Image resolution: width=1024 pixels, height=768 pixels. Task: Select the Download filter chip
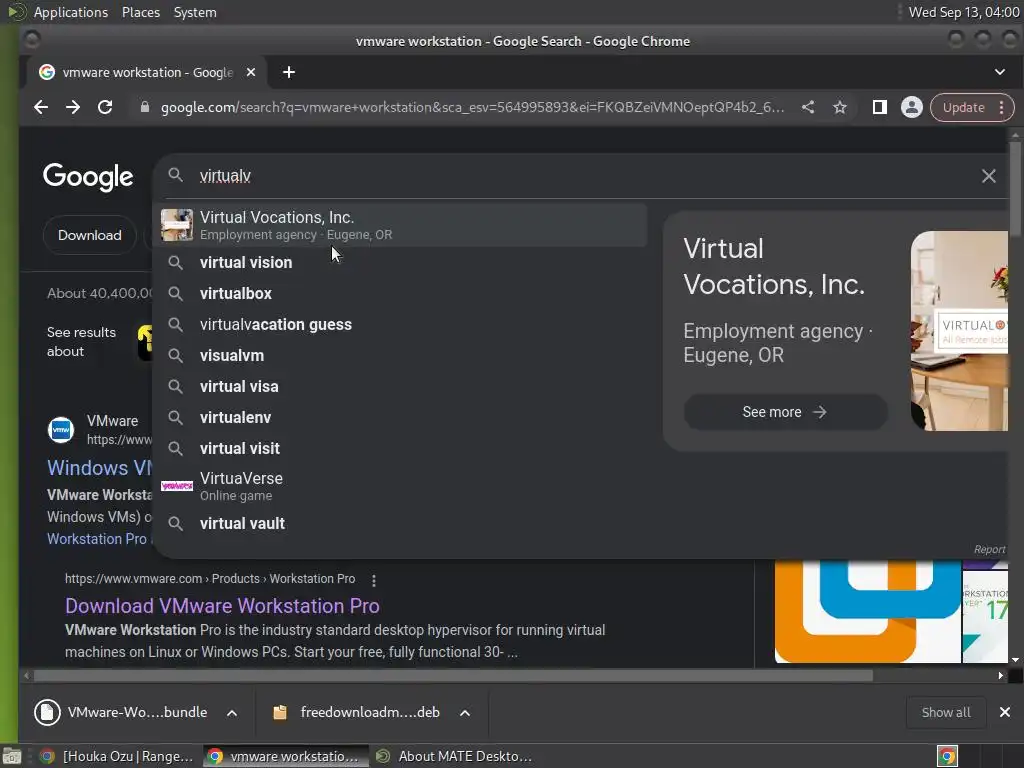89,235
